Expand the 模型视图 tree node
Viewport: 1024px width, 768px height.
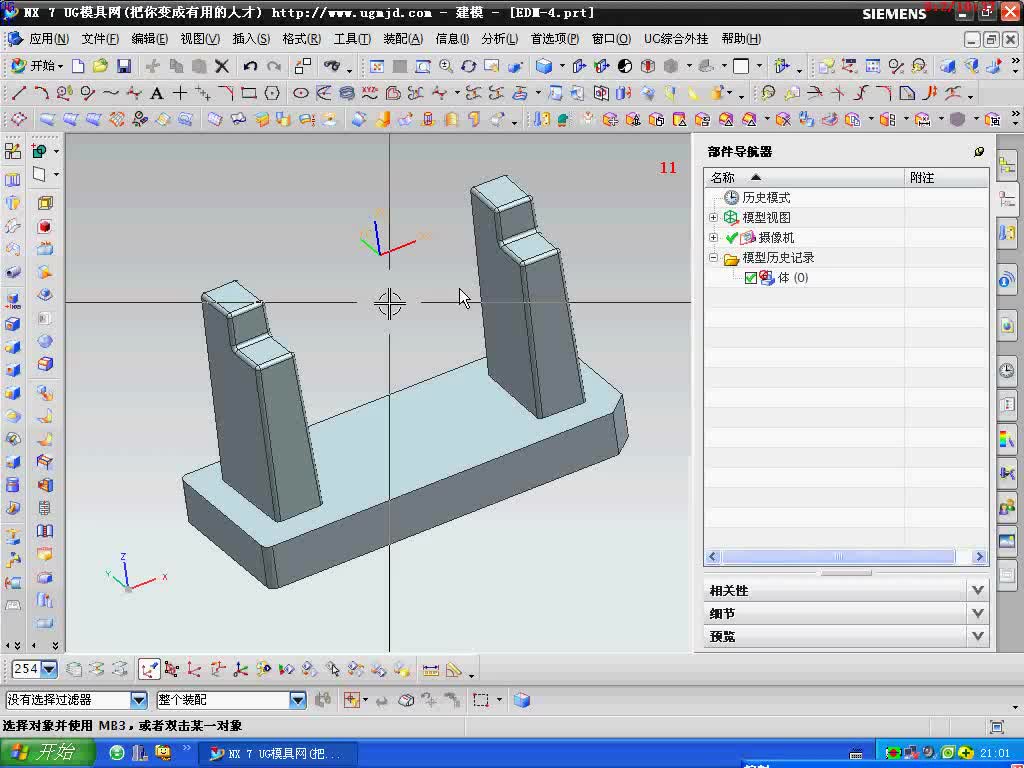(713, 217)
